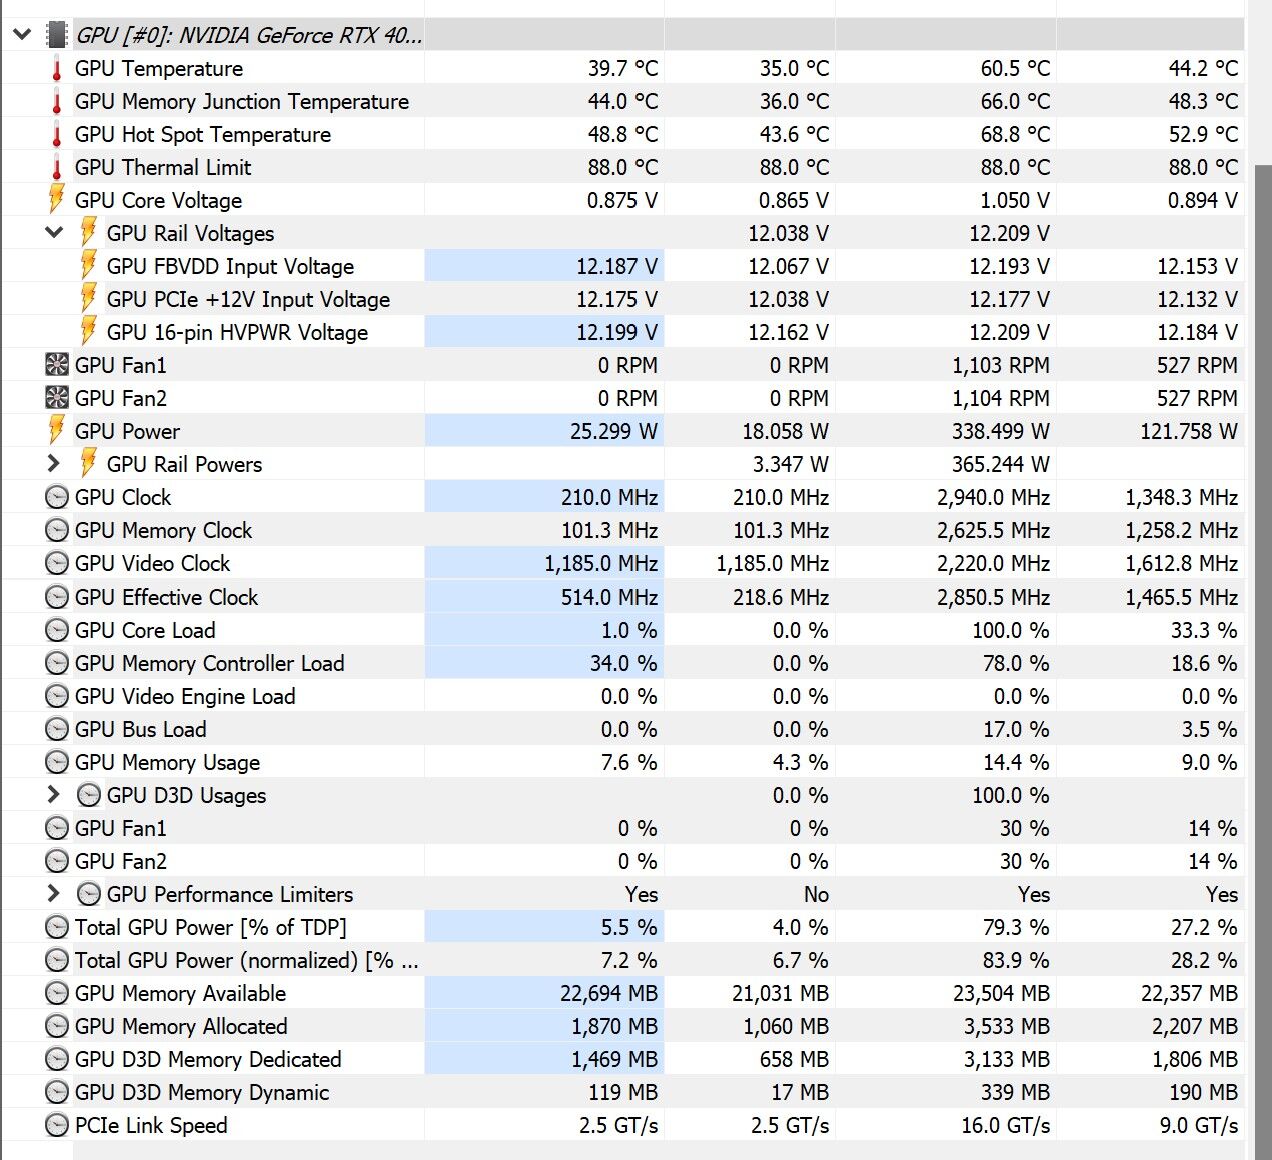Viewport: 1272px width, 1160px height.
Task: Select the Total GPU Power [% of TDP] label
Action: point(211,927)
